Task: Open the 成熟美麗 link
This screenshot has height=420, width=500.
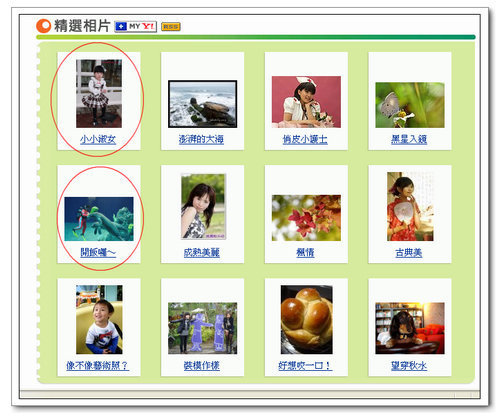Action: click(202, 252)
